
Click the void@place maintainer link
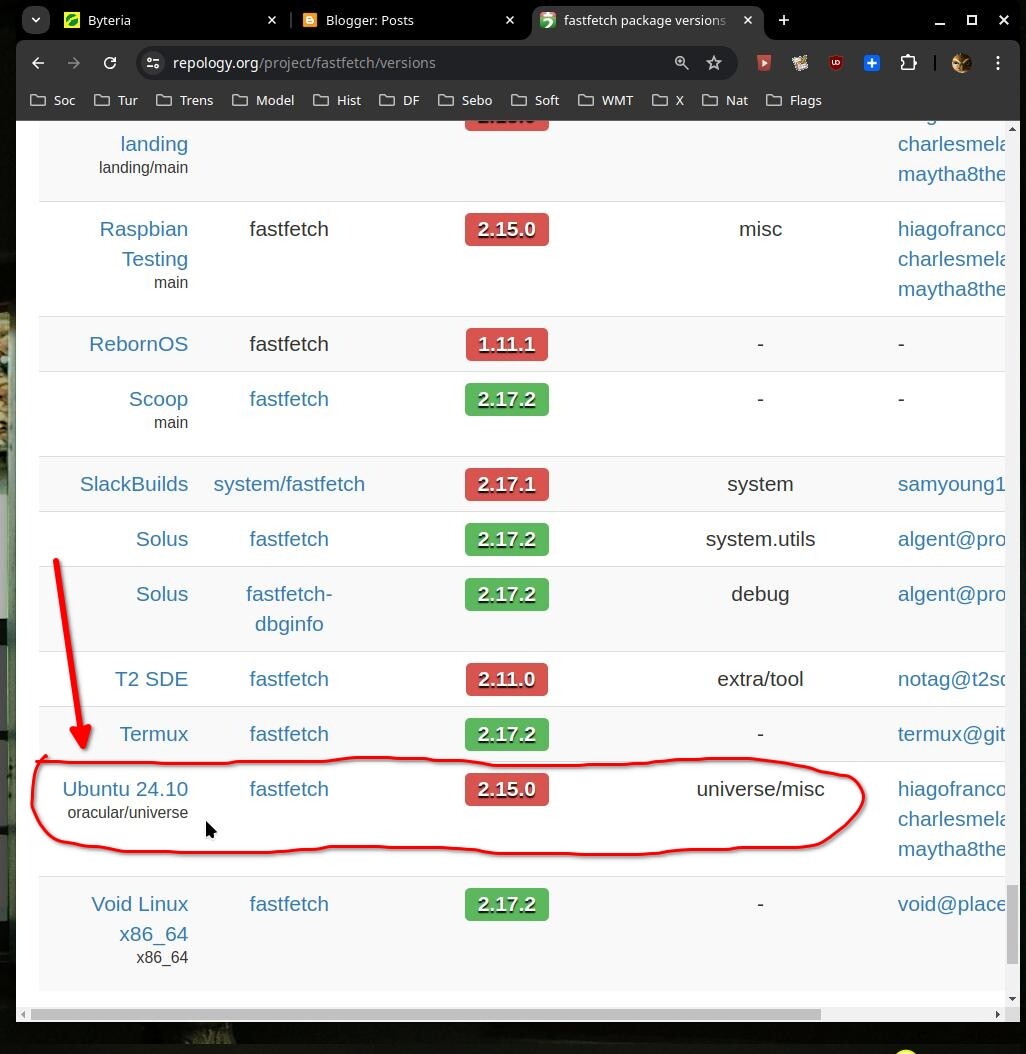point(951,904)
